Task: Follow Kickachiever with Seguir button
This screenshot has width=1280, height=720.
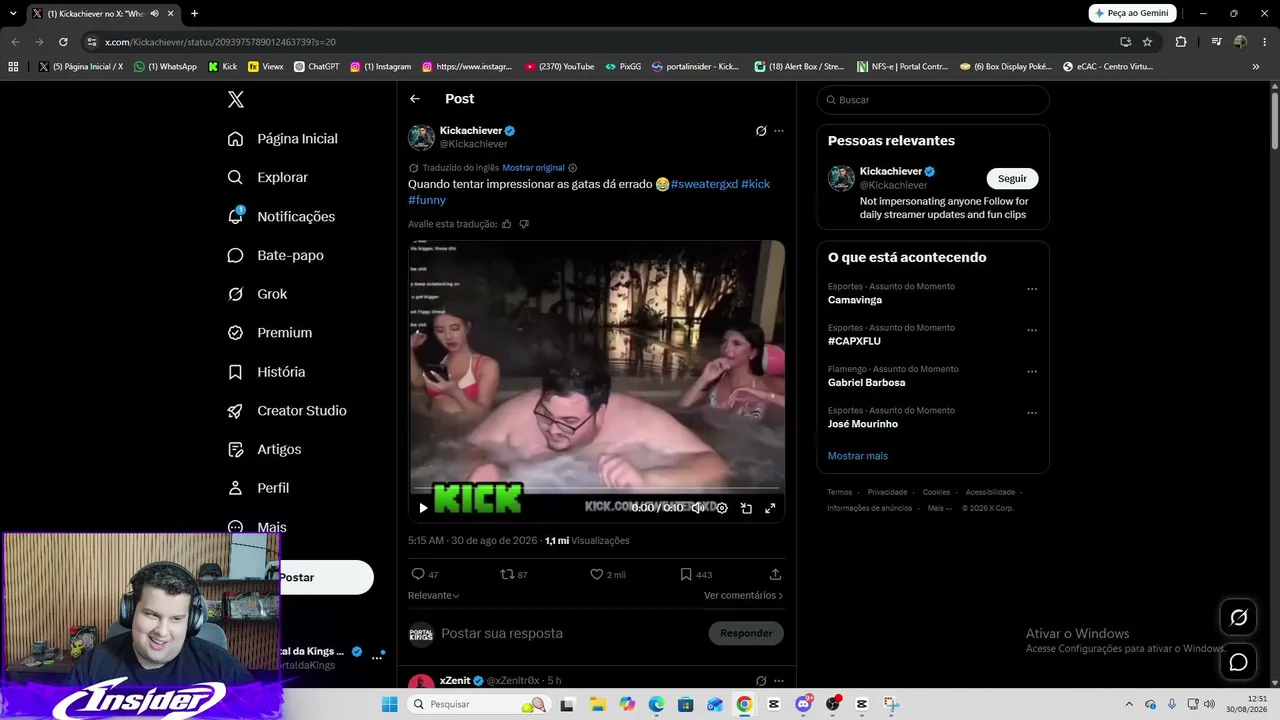Action: (1012, 178)
